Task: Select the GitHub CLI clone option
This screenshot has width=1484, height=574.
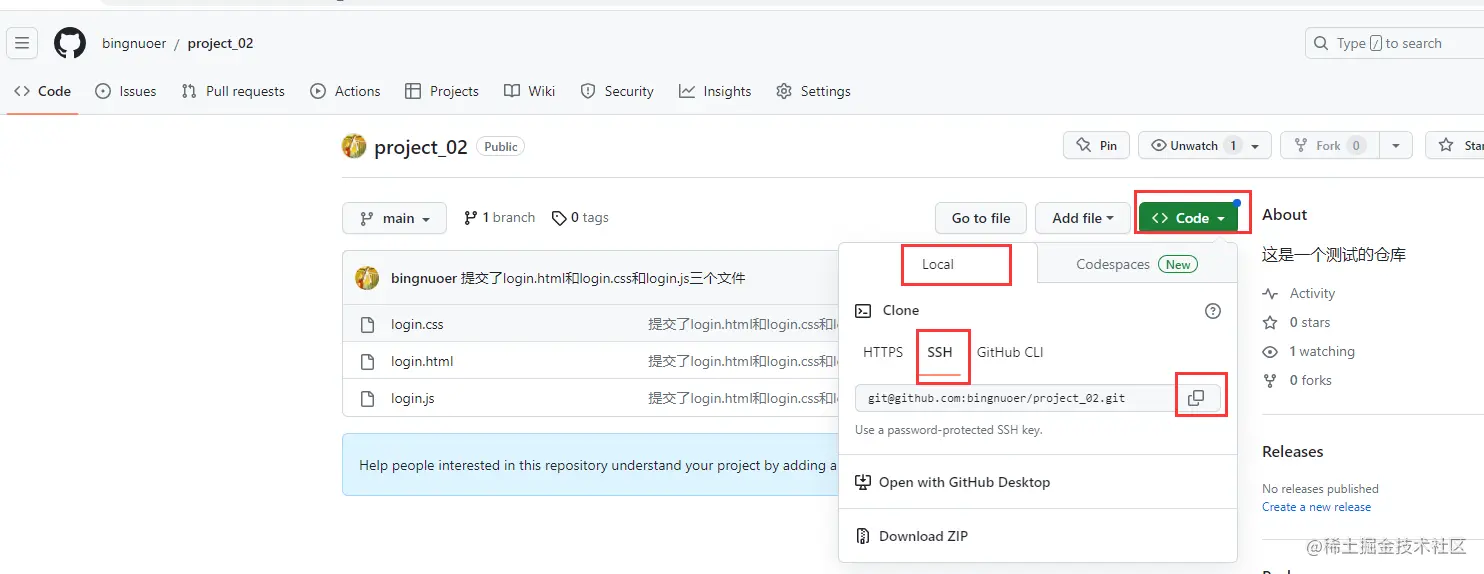Action: tap(1010, 352)
